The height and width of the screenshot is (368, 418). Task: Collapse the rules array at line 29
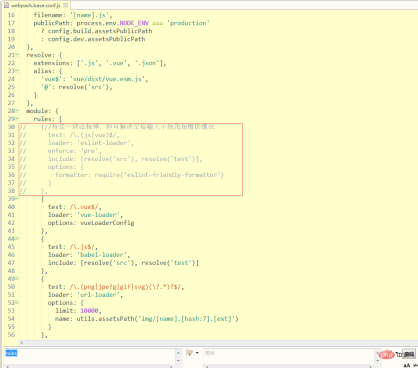point(17,119)
